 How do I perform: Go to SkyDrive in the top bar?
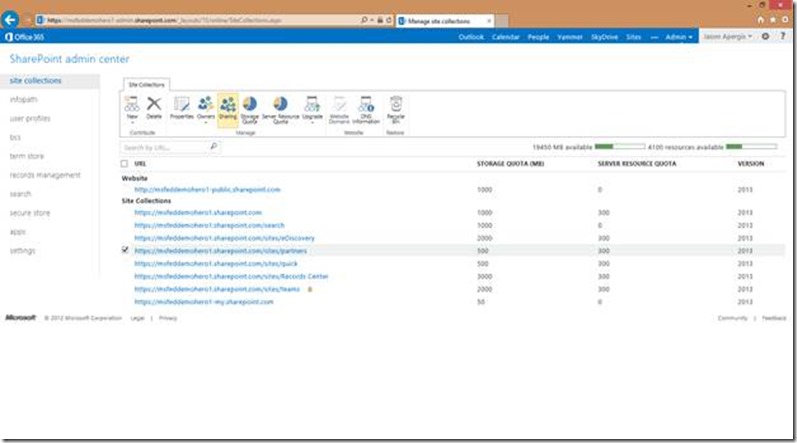(604, 37)
